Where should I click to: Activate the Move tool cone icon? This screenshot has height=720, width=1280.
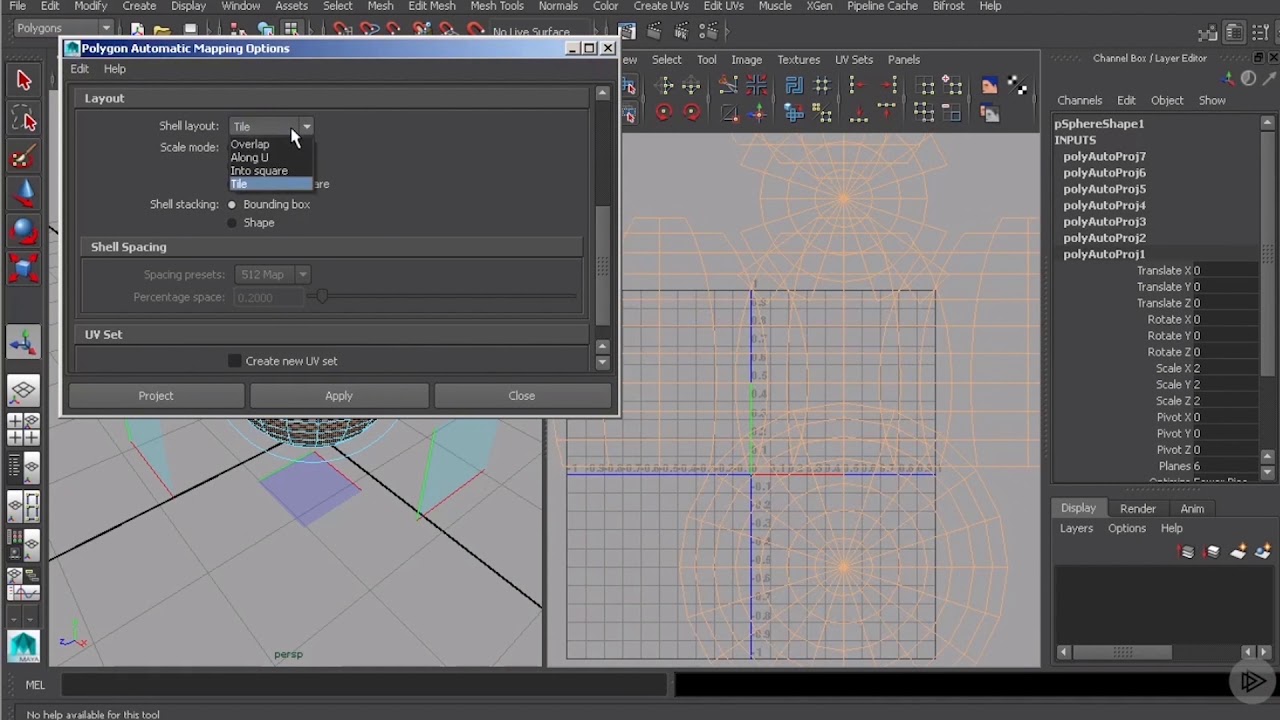point(24,194)
